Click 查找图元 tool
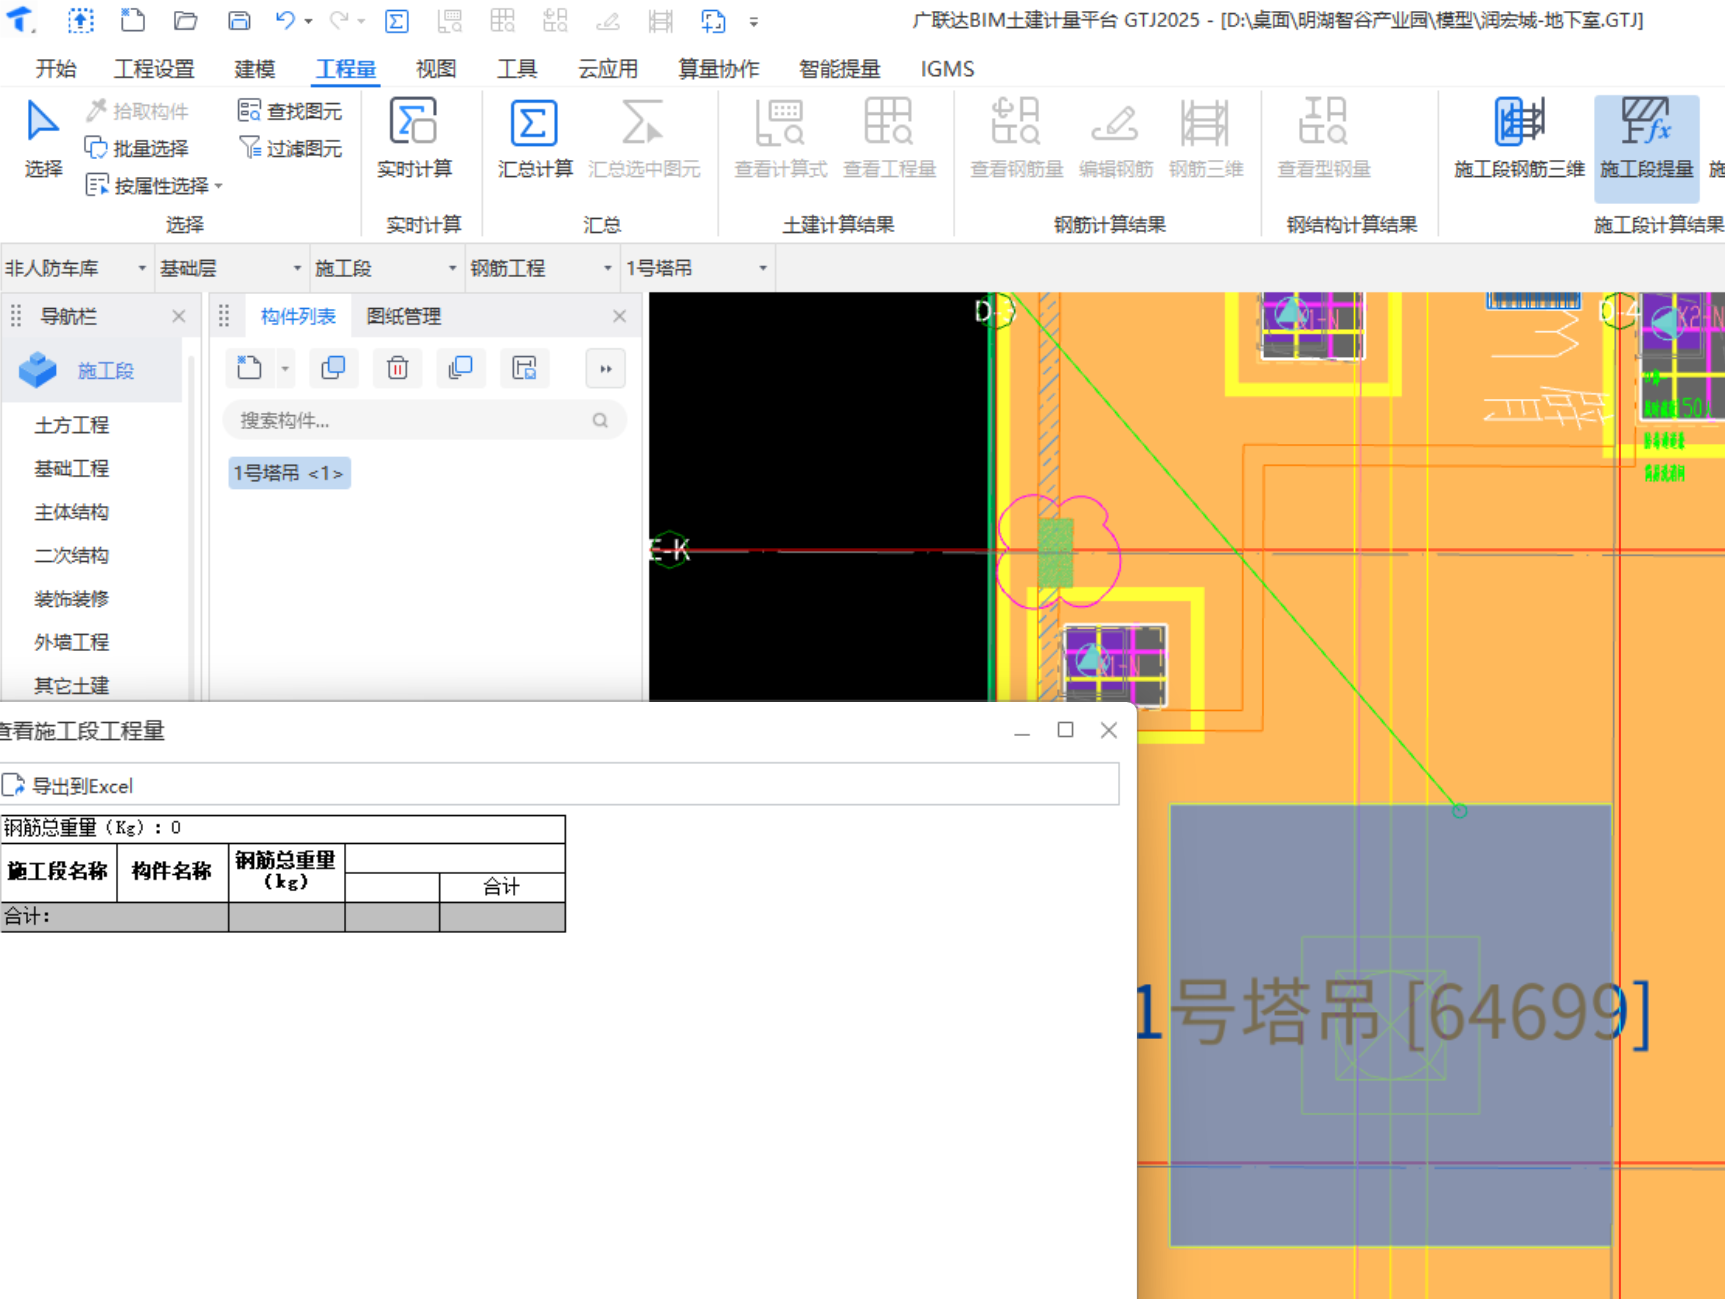 pyautogui.click(x=290, y=111)
